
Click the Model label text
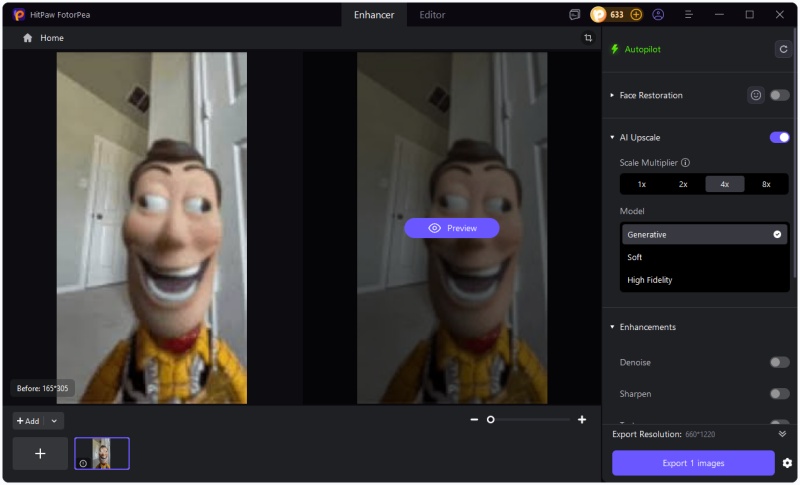[632, 211]
